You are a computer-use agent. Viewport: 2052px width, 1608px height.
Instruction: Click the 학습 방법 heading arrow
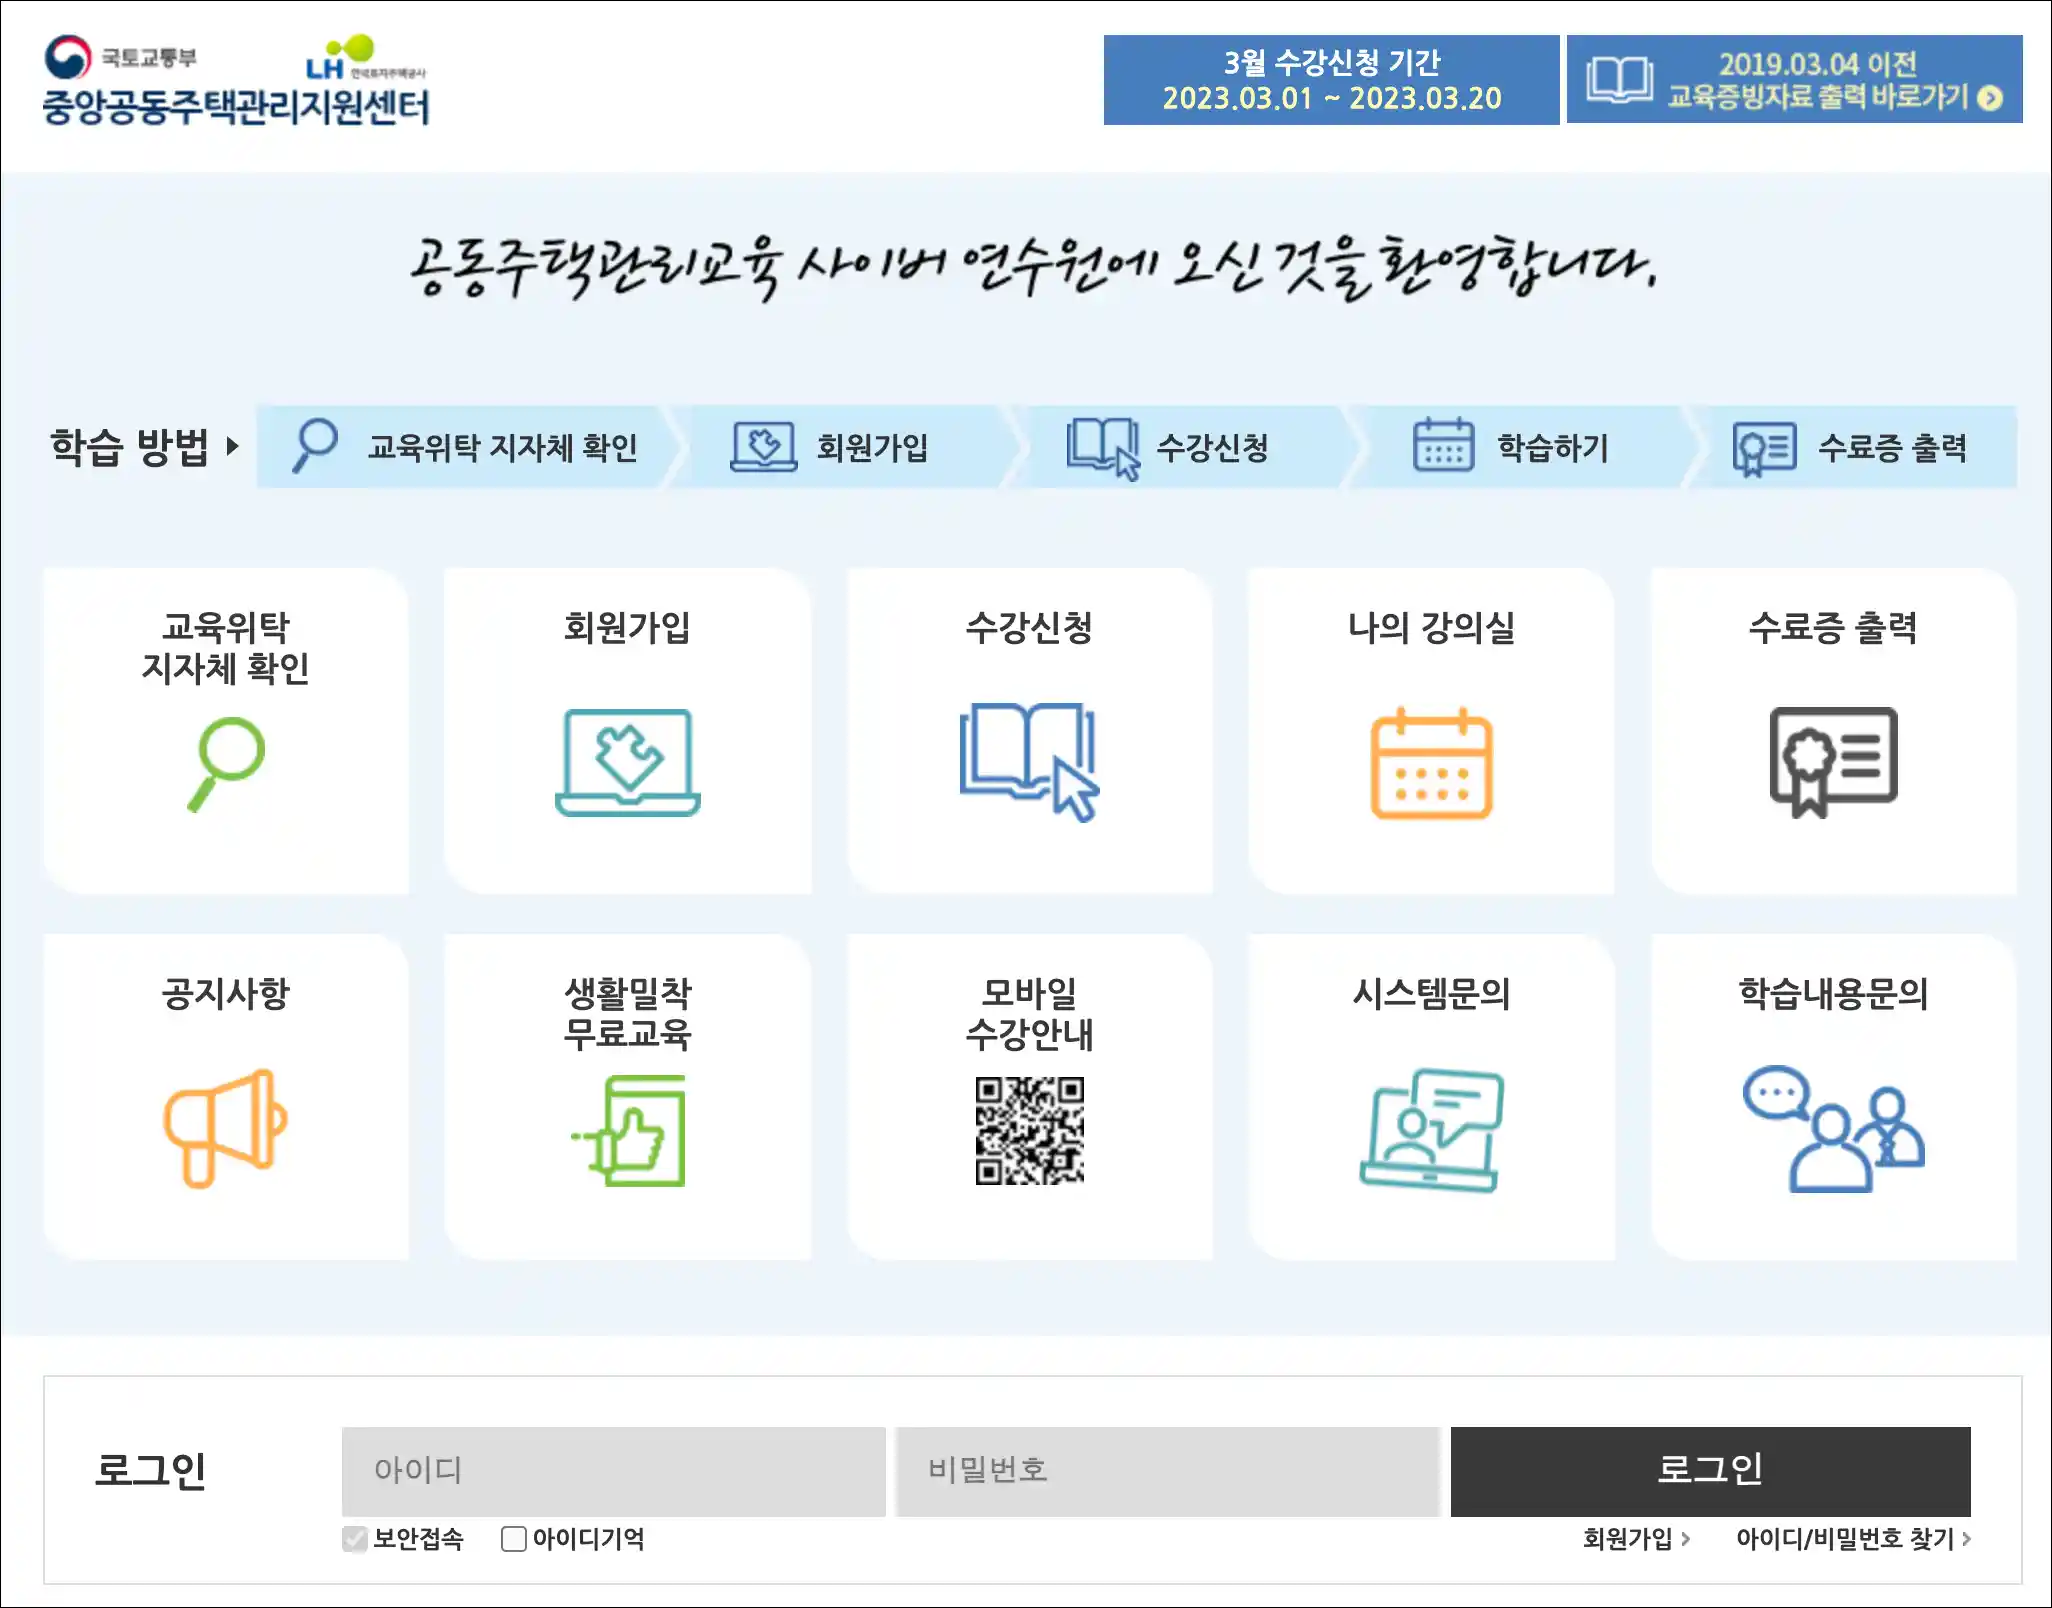tap(232, 446)
